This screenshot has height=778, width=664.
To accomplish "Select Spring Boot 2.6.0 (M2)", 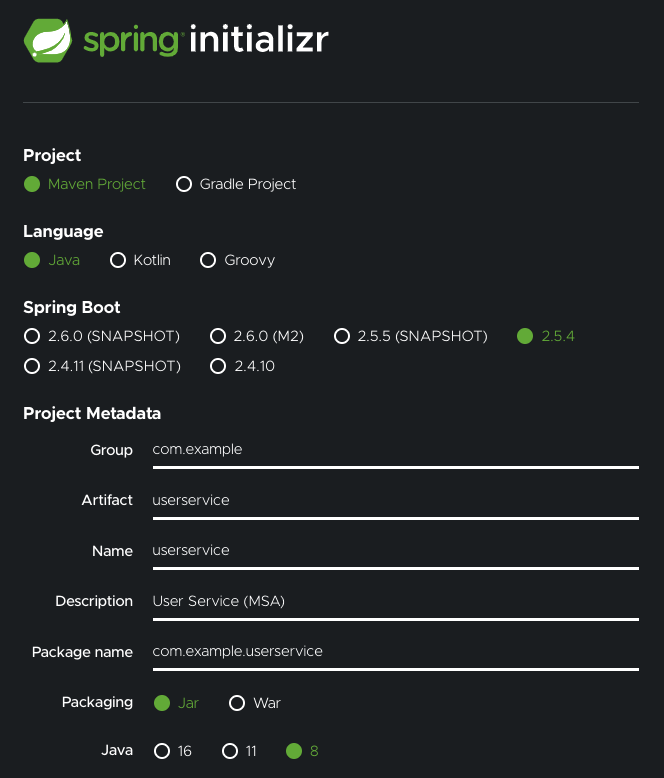I will (218, 336).
